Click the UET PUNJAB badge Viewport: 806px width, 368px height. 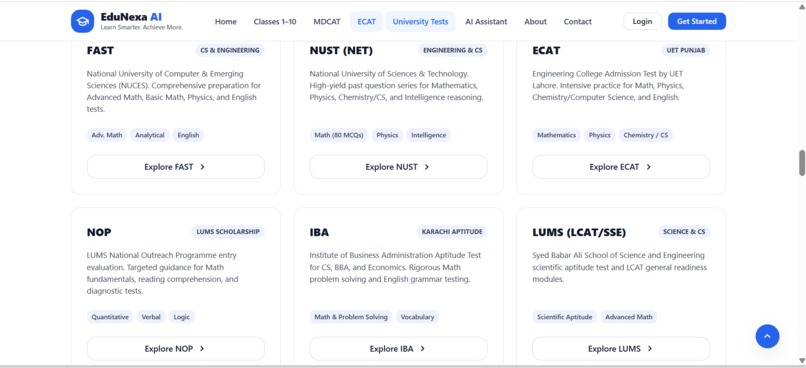[686, 50]
